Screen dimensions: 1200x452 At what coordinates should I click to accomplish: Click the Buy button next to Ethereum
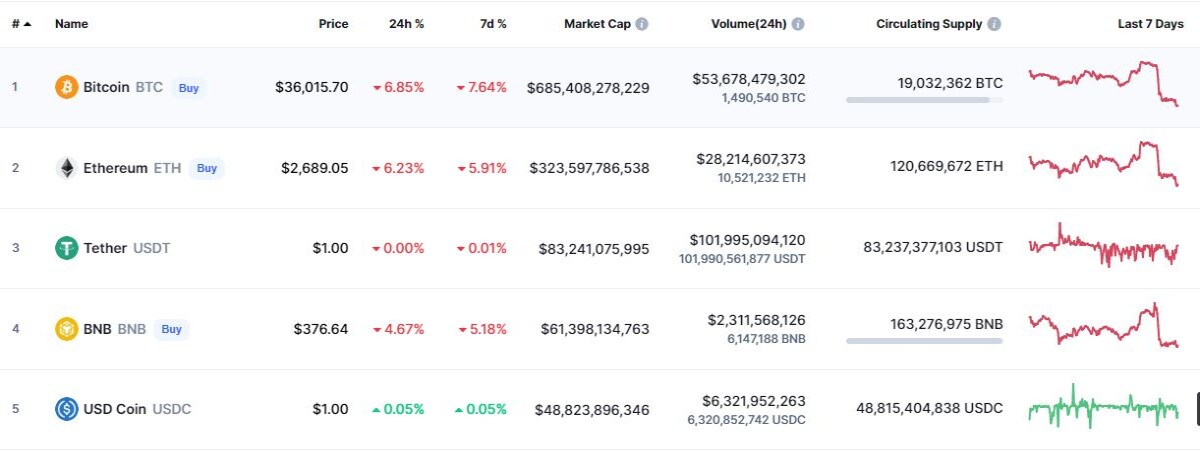(207, 168)
